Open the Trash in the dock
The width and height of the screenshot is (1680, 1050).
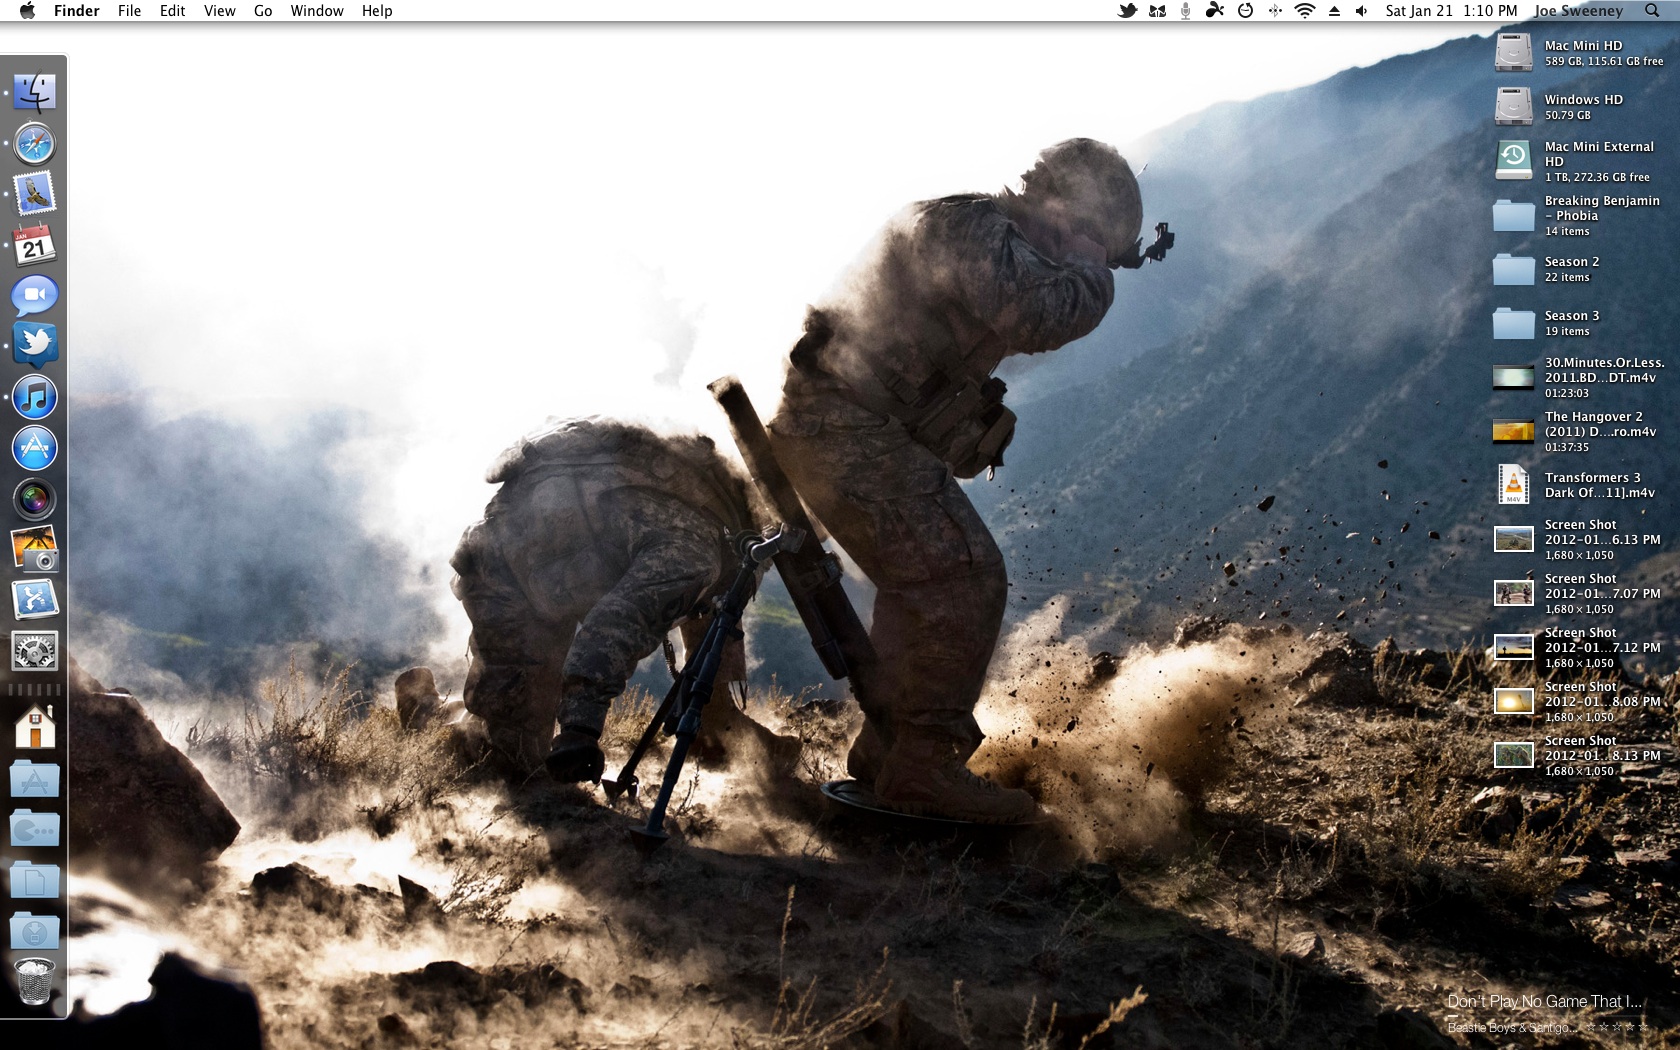pos(34,981)
